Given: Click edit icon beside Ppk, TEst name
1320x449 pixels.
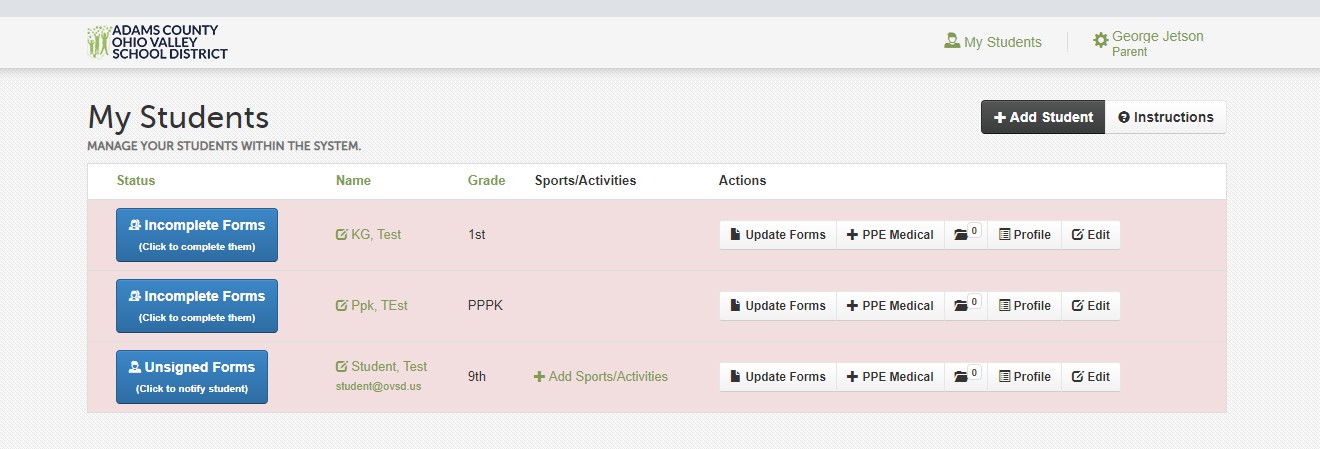Looking at the screenshot, I should 342,306.
